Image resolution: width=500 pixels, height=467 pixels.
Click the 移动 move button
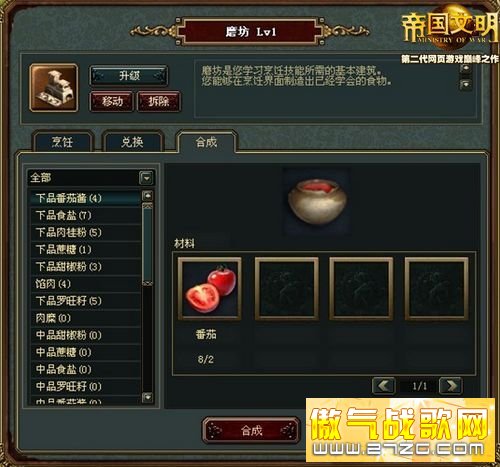(x=112, y=101)
